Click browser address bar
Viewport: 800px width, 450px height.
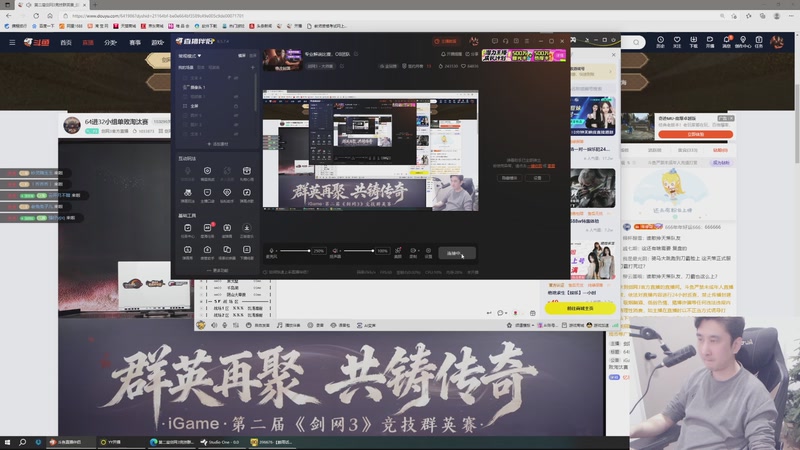[x=388, y=16]
